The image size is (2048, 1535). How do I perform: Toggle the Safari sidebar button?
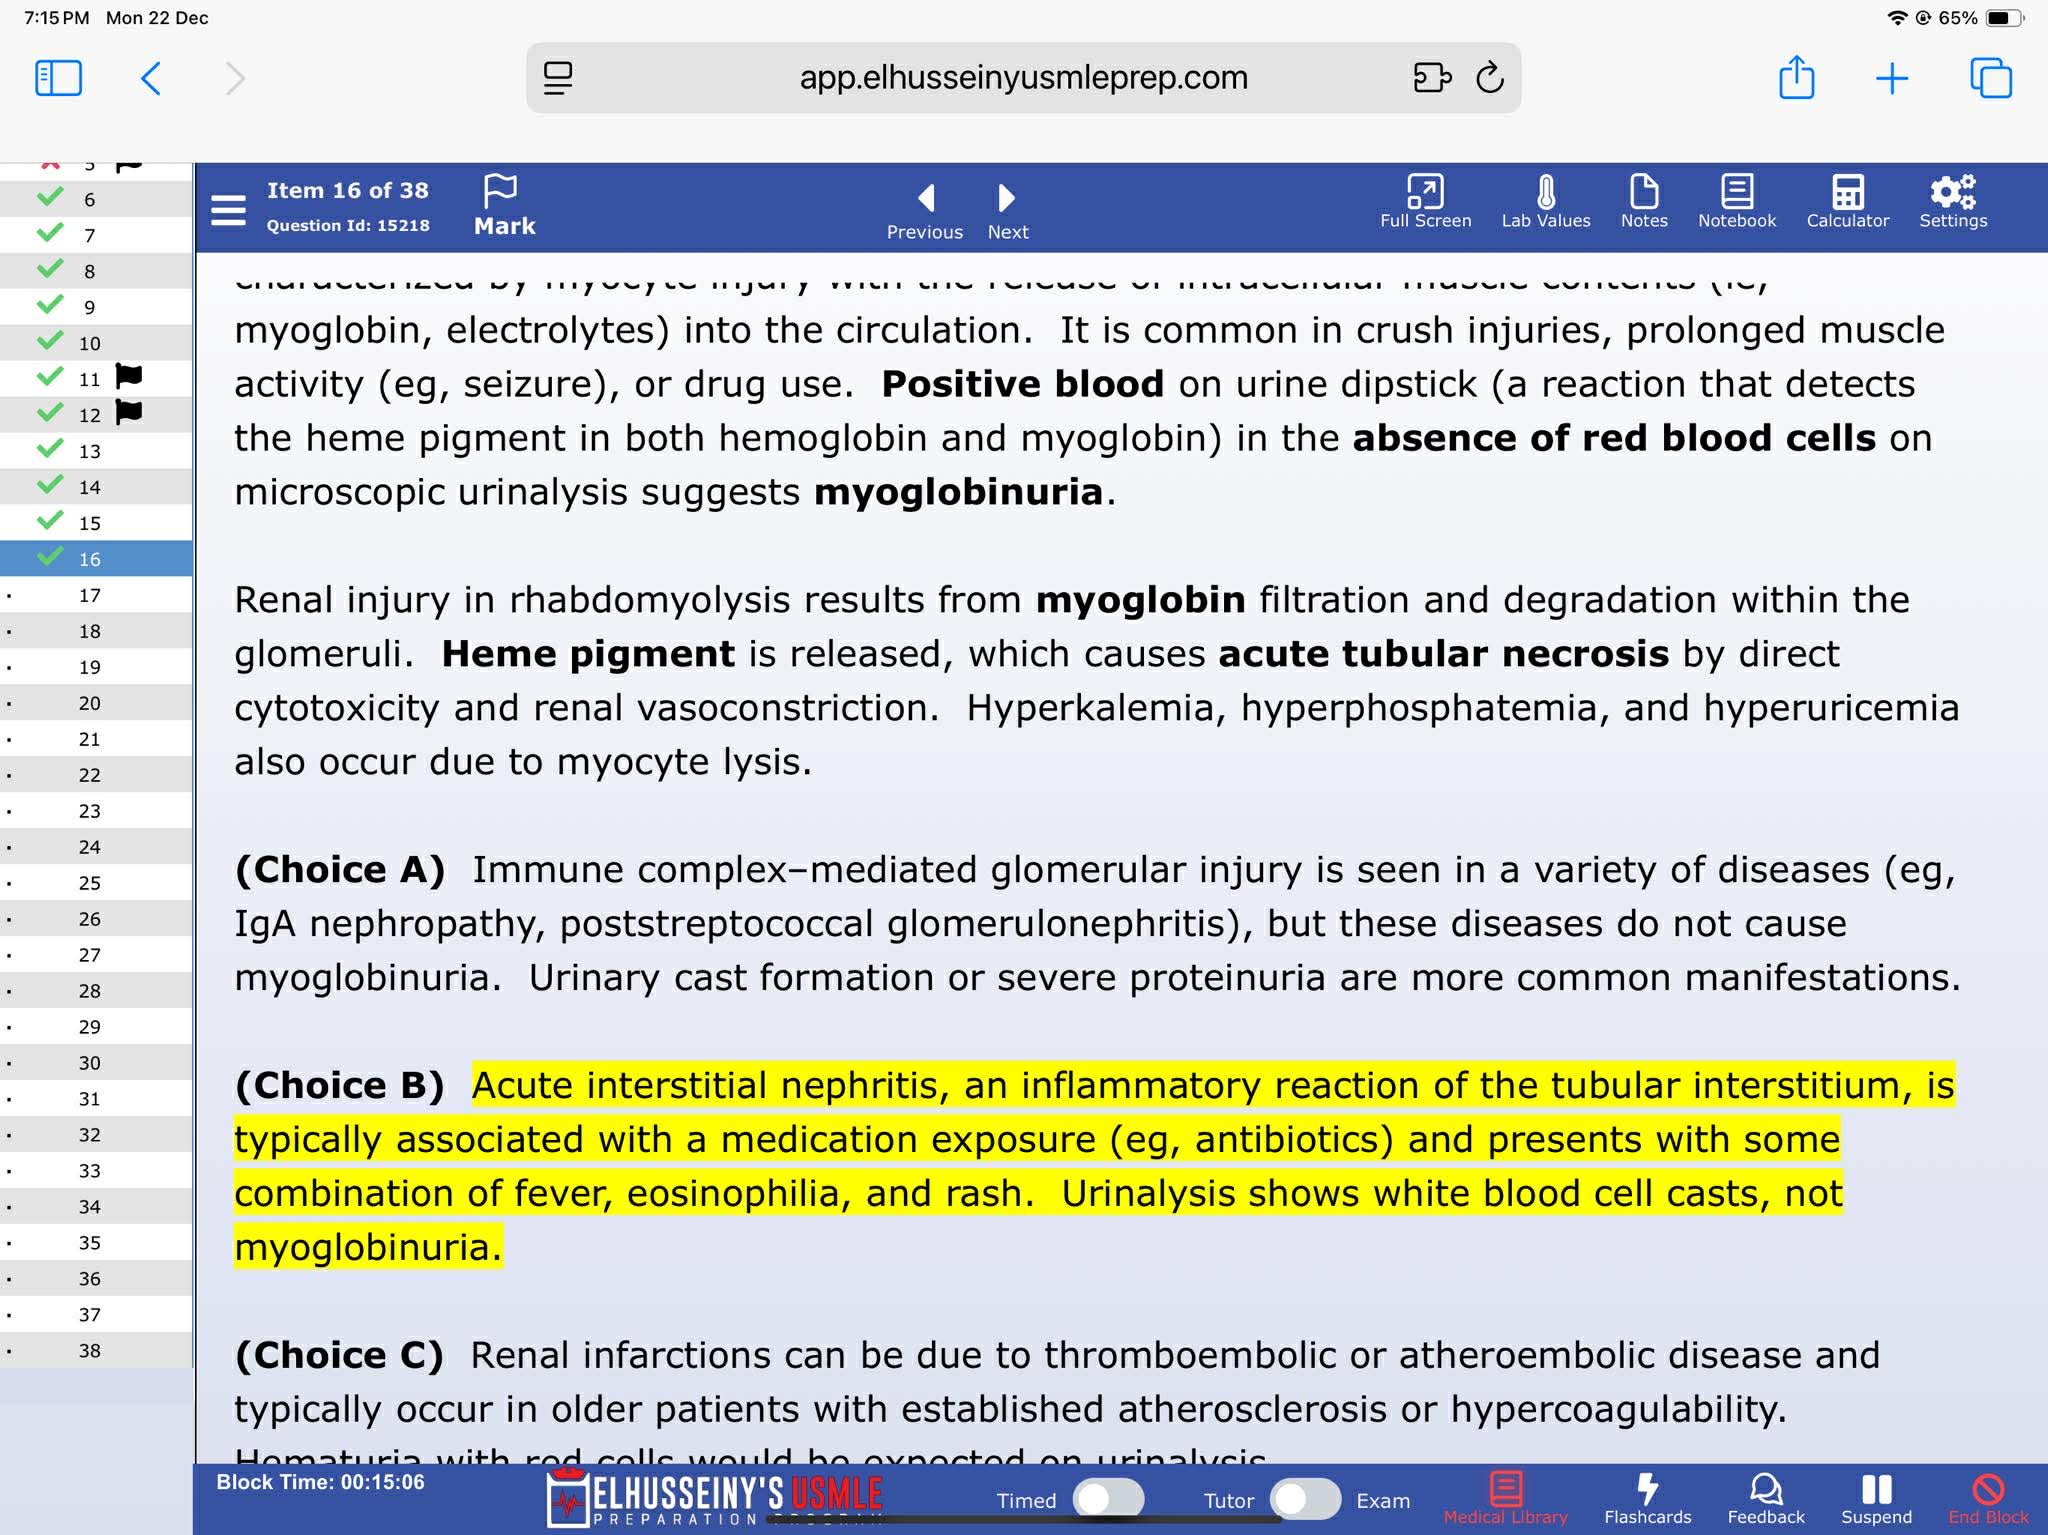58,78
